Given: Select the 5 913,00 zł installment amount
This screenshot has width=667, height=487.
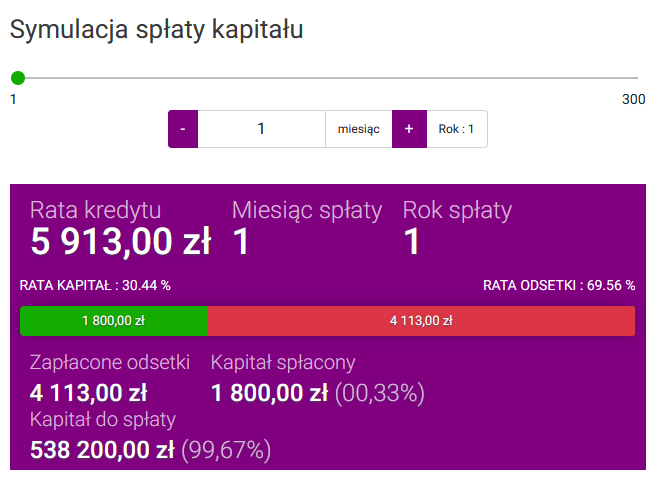Looking at the screenshot, I should coord(120,242).
